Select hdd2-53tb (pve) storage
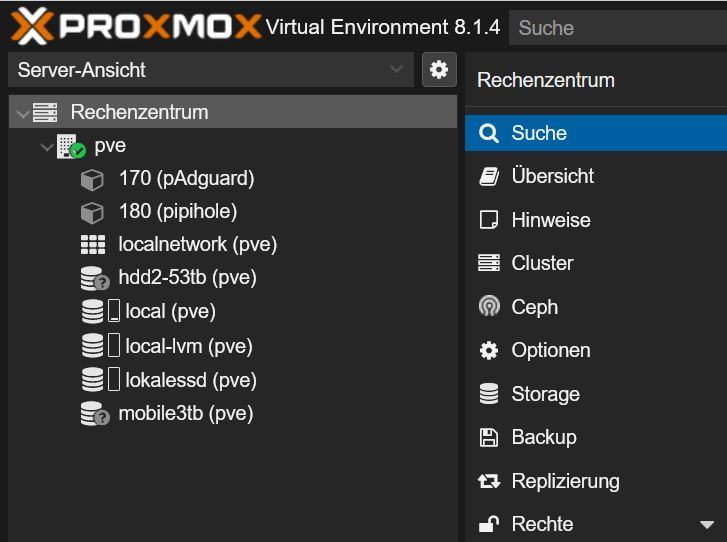The image size is (727, 542). (187, 277)
